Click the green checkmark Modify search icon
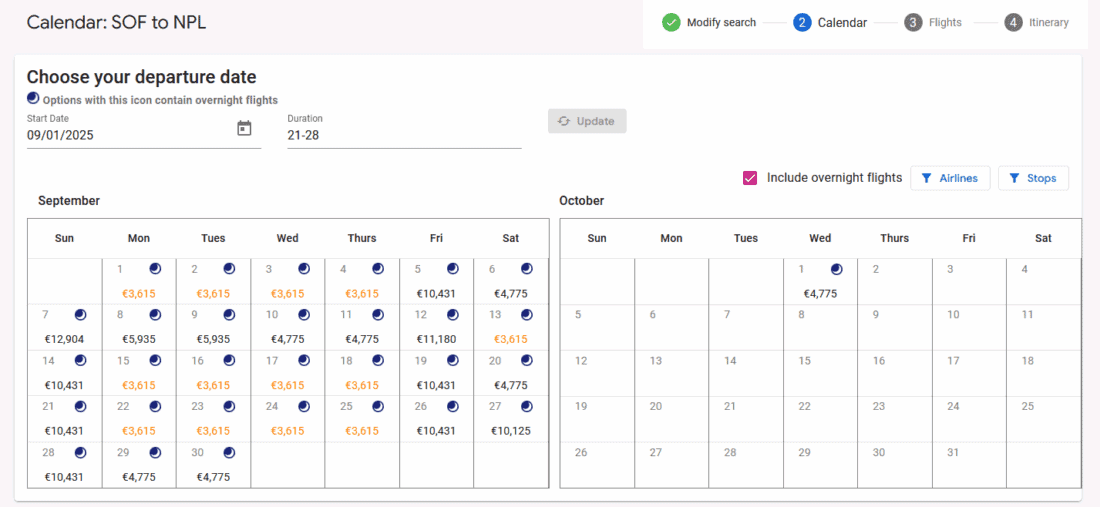Image resolution: width=1100 pixels, height=507 pixels. point(671,23)
